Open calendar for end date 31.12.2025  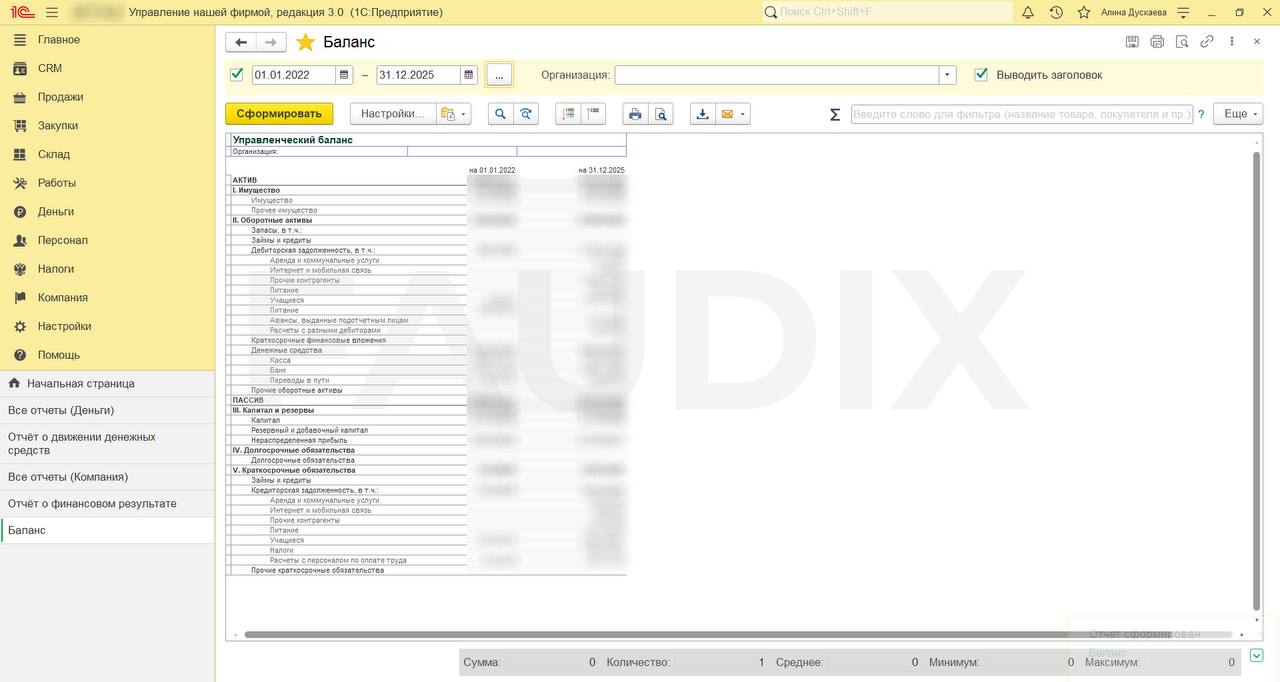[x=469, y=75]
